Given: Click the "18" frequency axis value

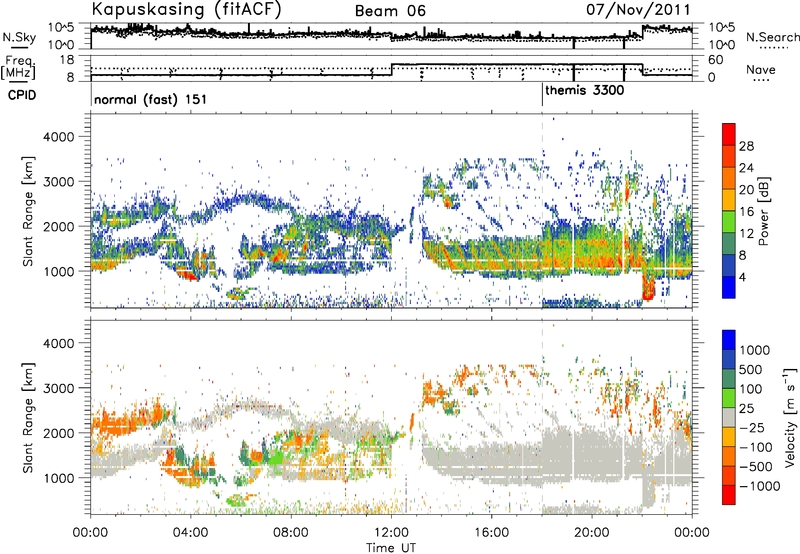Looking at the screenshot, I should 67,60.
